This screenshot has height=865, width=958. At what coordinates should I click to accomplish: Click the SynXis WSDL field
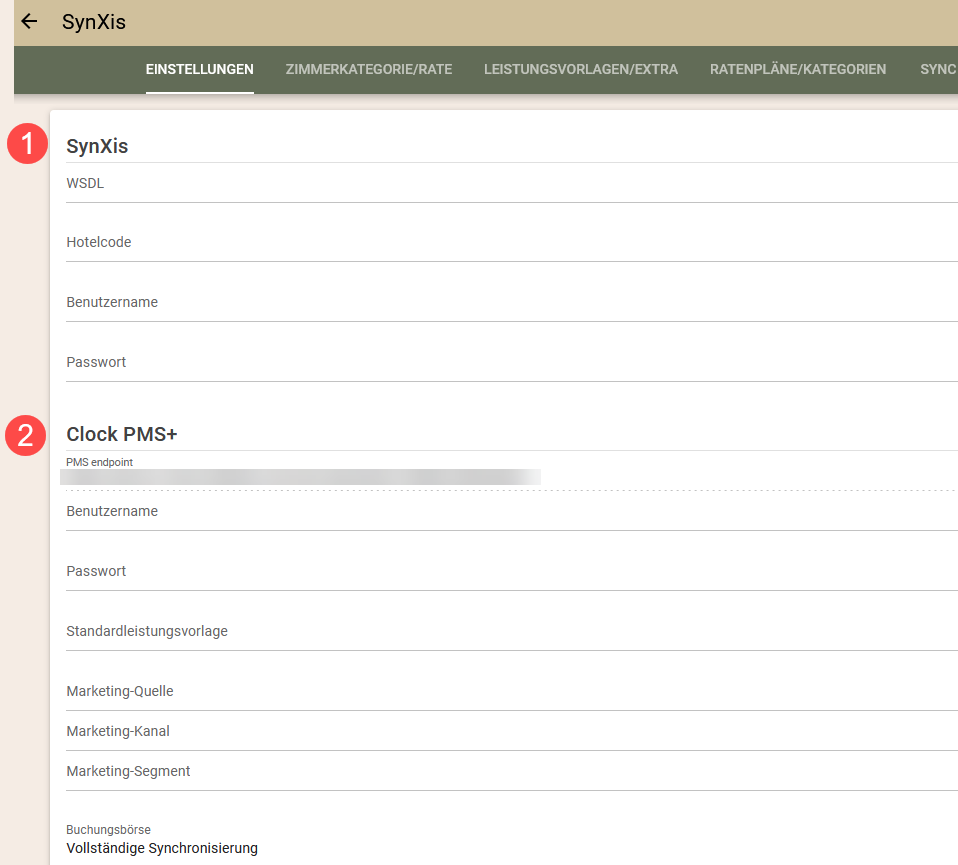[x=512, y=184]
